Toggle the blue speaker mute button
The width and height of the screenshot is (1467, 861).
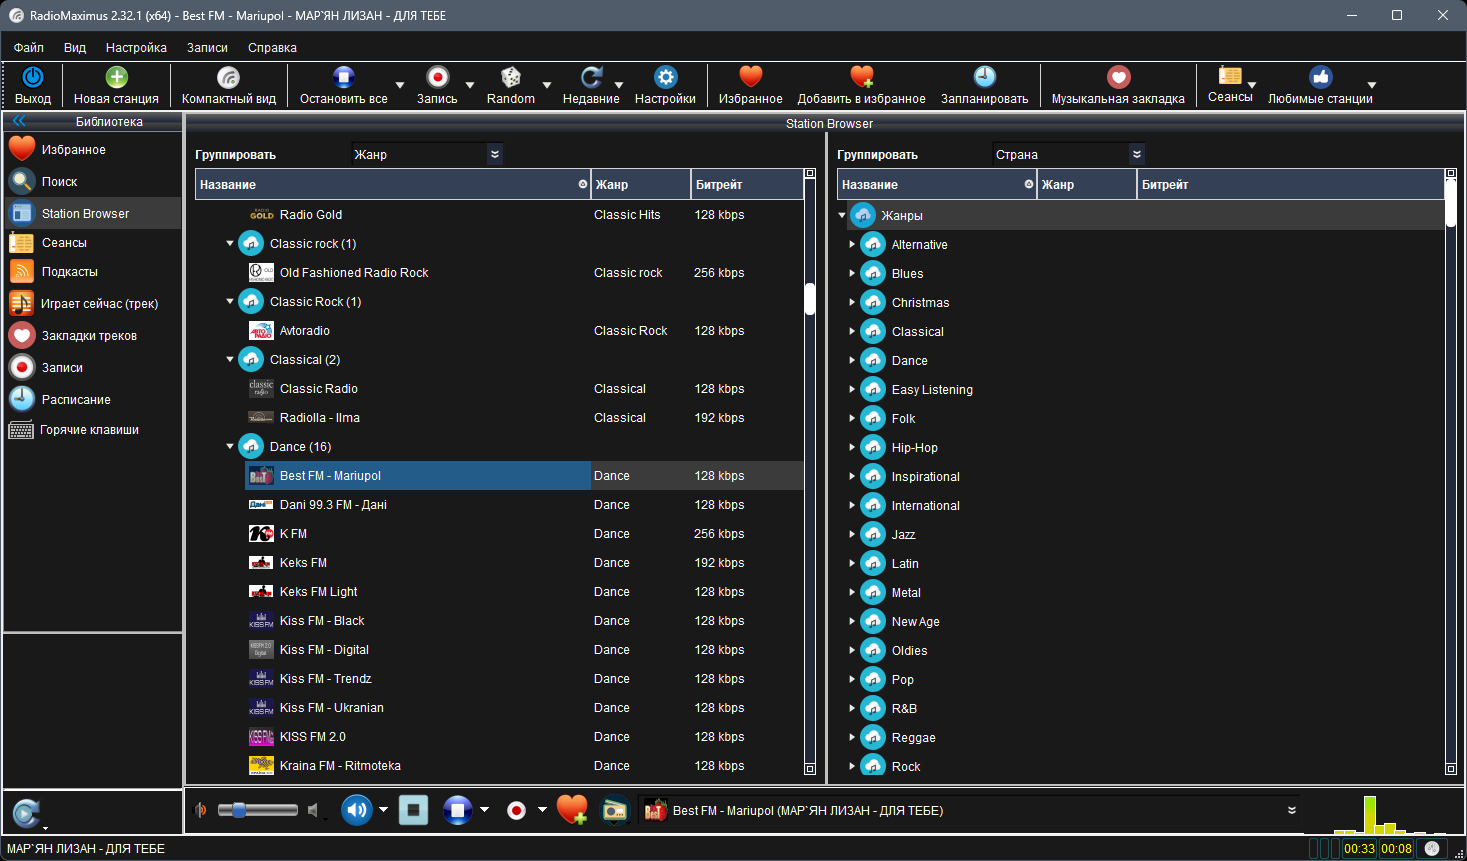tap(356, 810)
